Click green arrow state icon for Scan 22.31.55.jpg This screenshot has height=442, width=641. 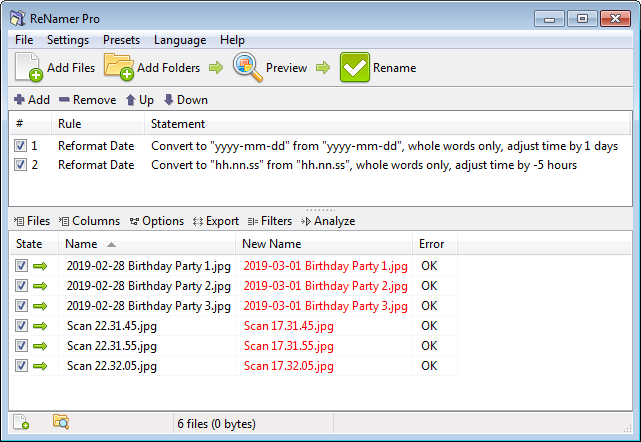(40, 346)
